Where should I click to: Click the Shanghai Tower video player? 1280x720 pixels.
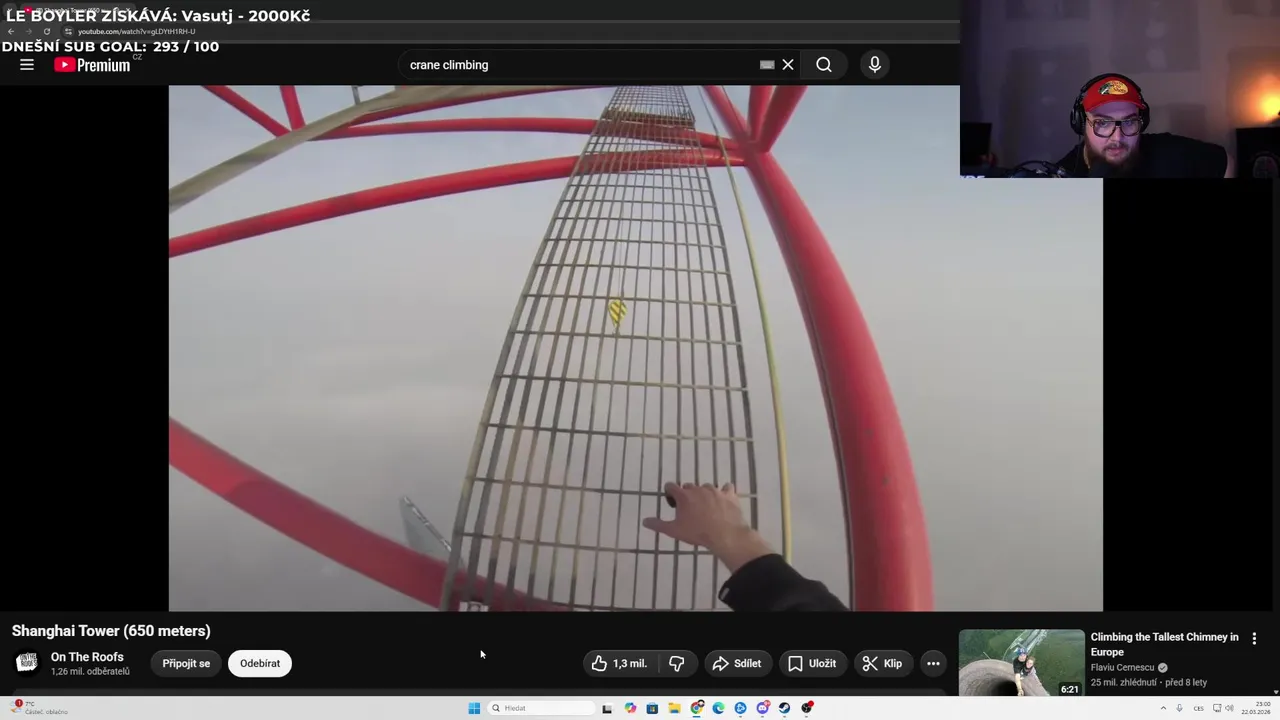tap(635, 348)
